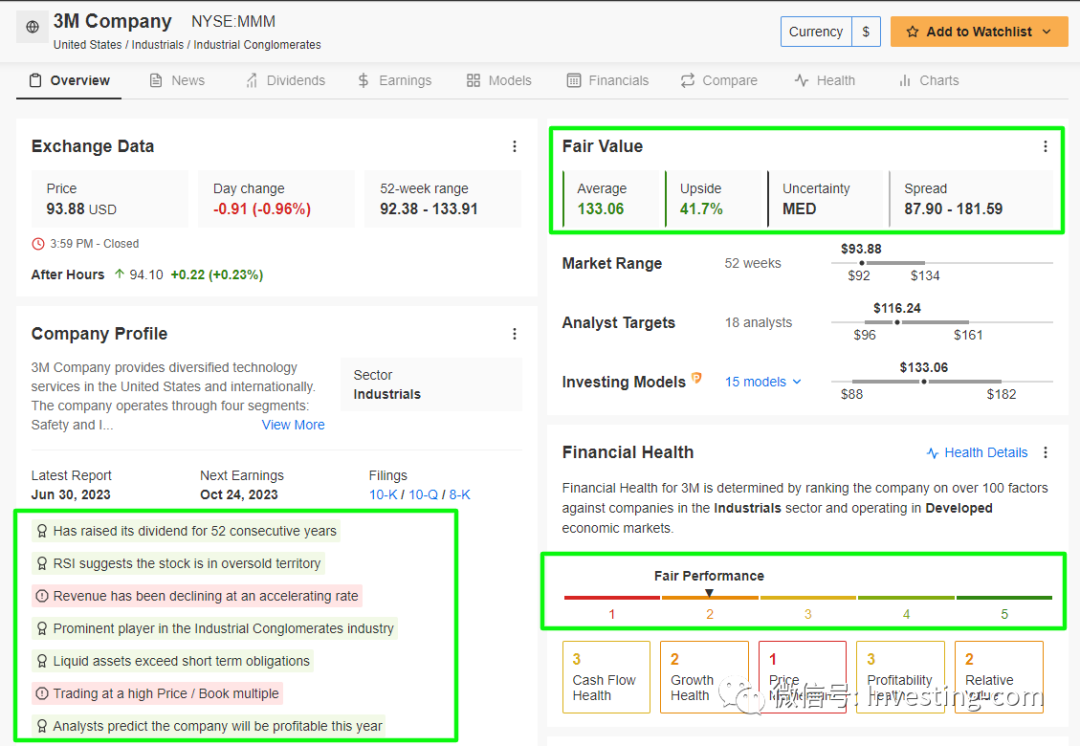Click the clipboard icon on the Overview tab

(x=35, y=81)
